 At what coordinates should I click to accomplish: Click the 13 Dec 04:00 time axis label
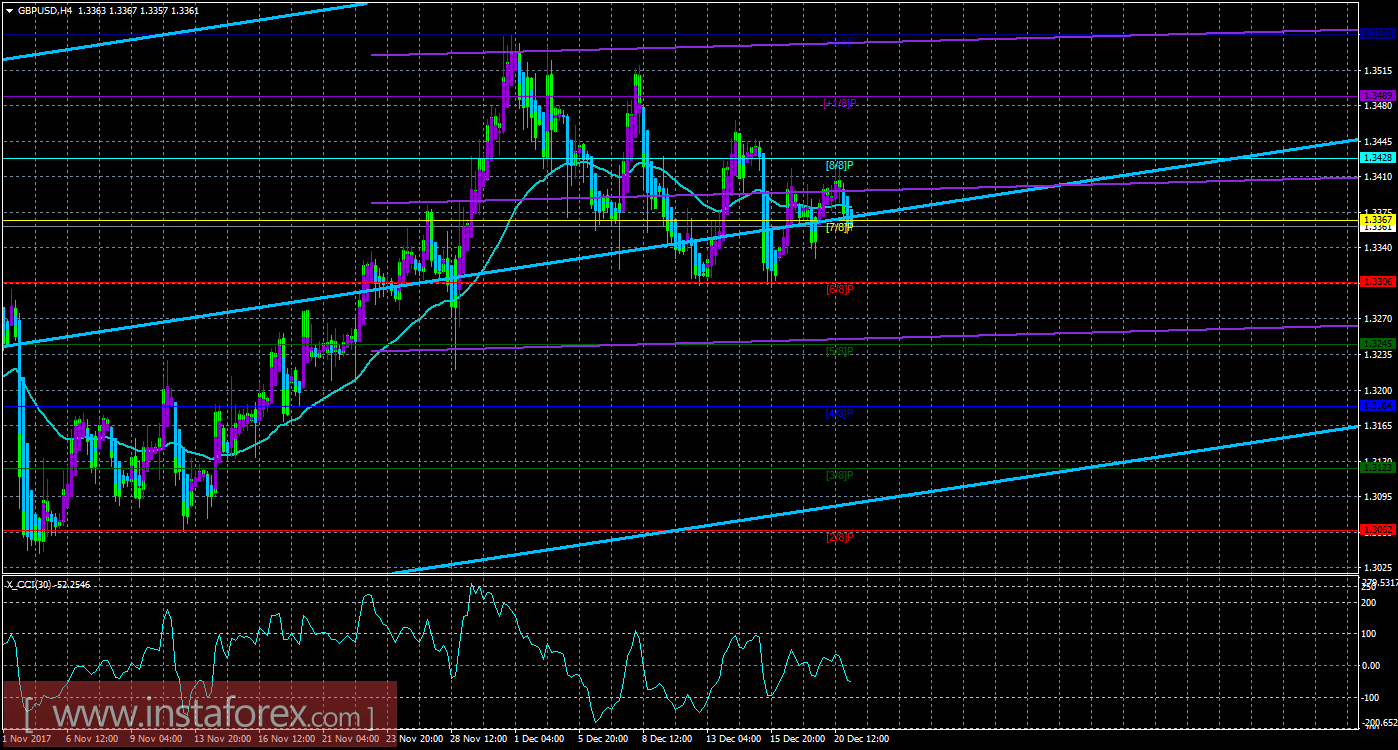pos(733,739)
